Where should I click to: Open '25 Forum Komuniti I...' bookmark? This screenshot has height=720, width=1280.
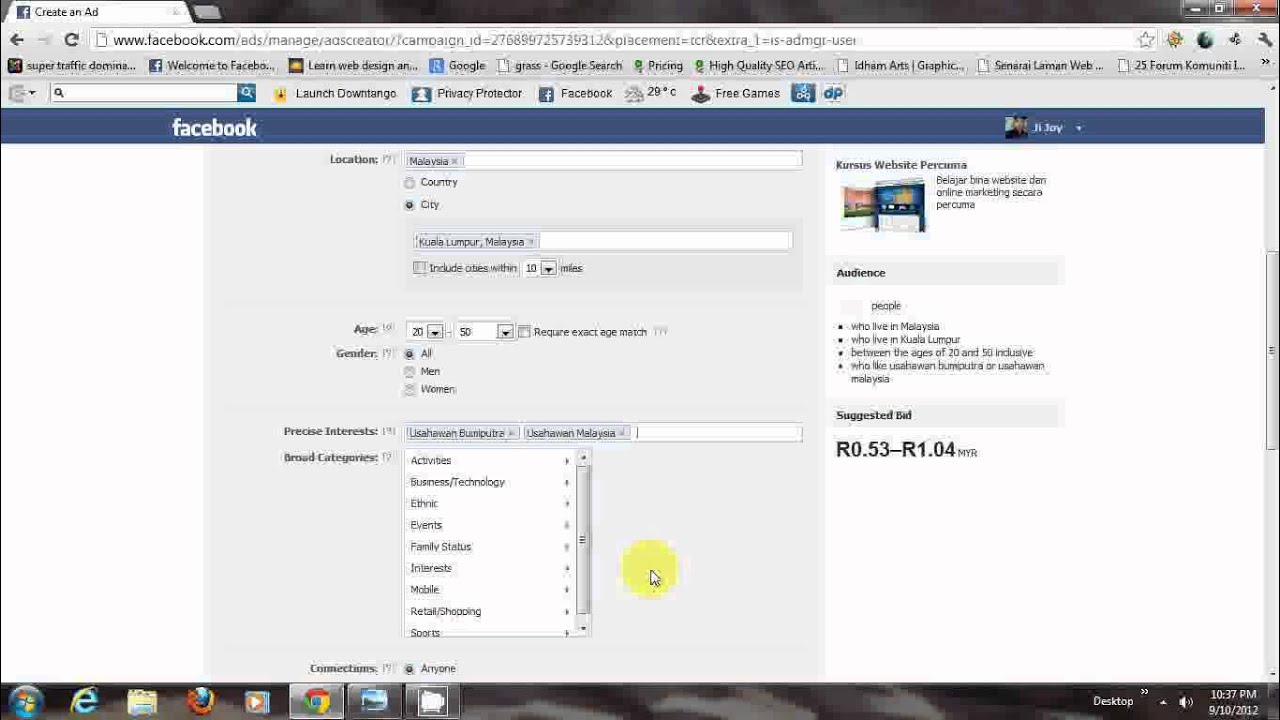coord(1181,66)
